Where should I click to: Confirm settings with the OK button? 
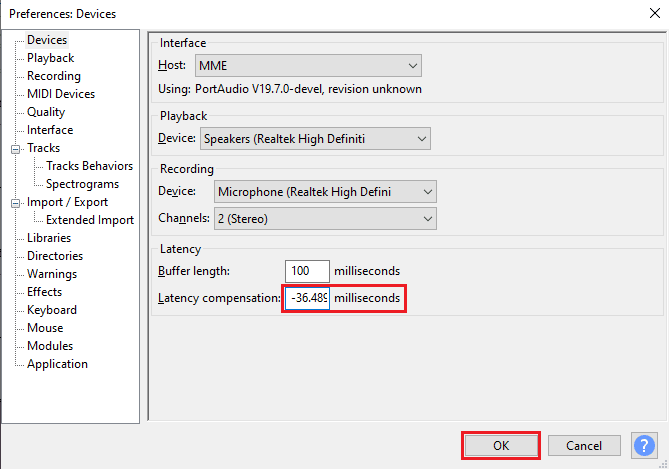501,446
